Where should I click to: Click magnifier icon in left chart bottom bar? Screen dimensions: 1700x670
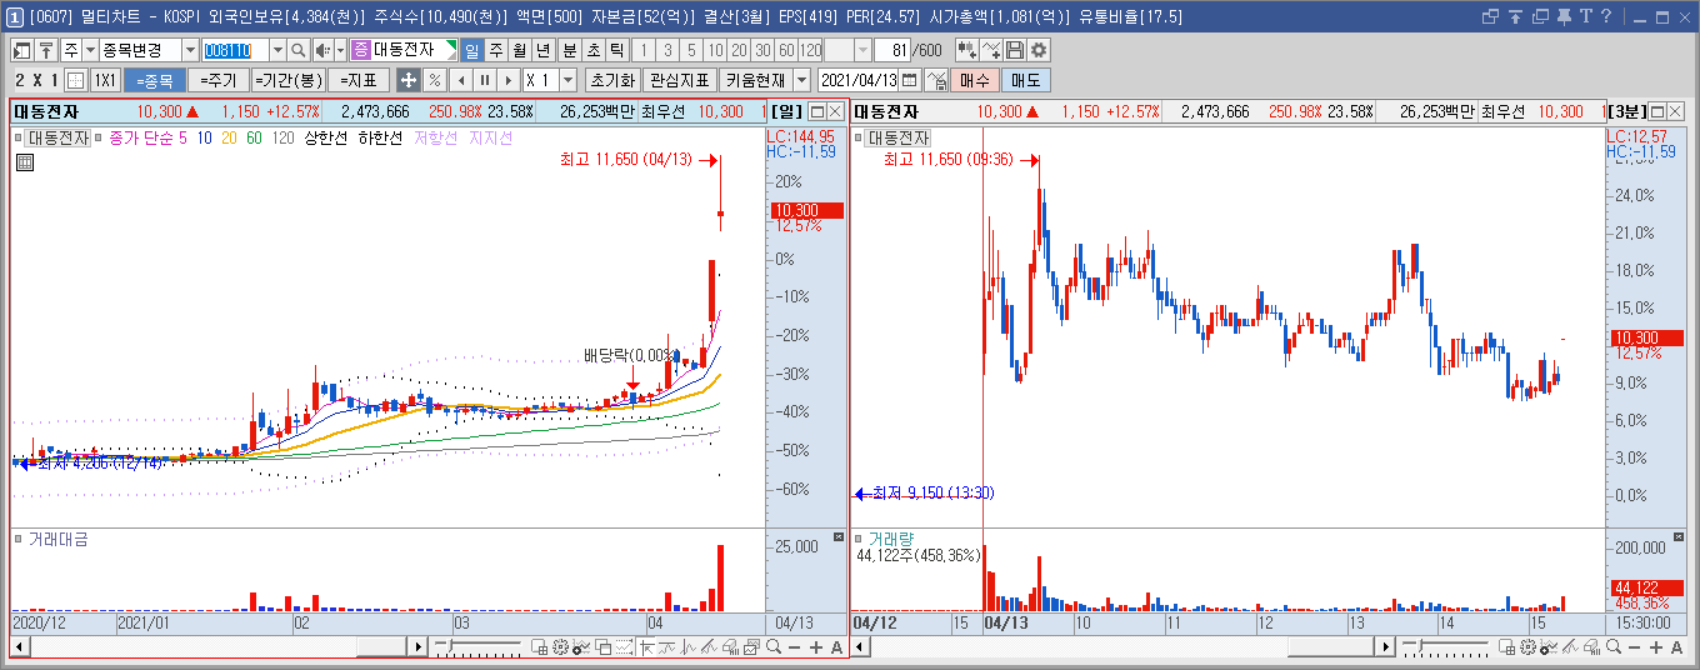tap(774, 648)
